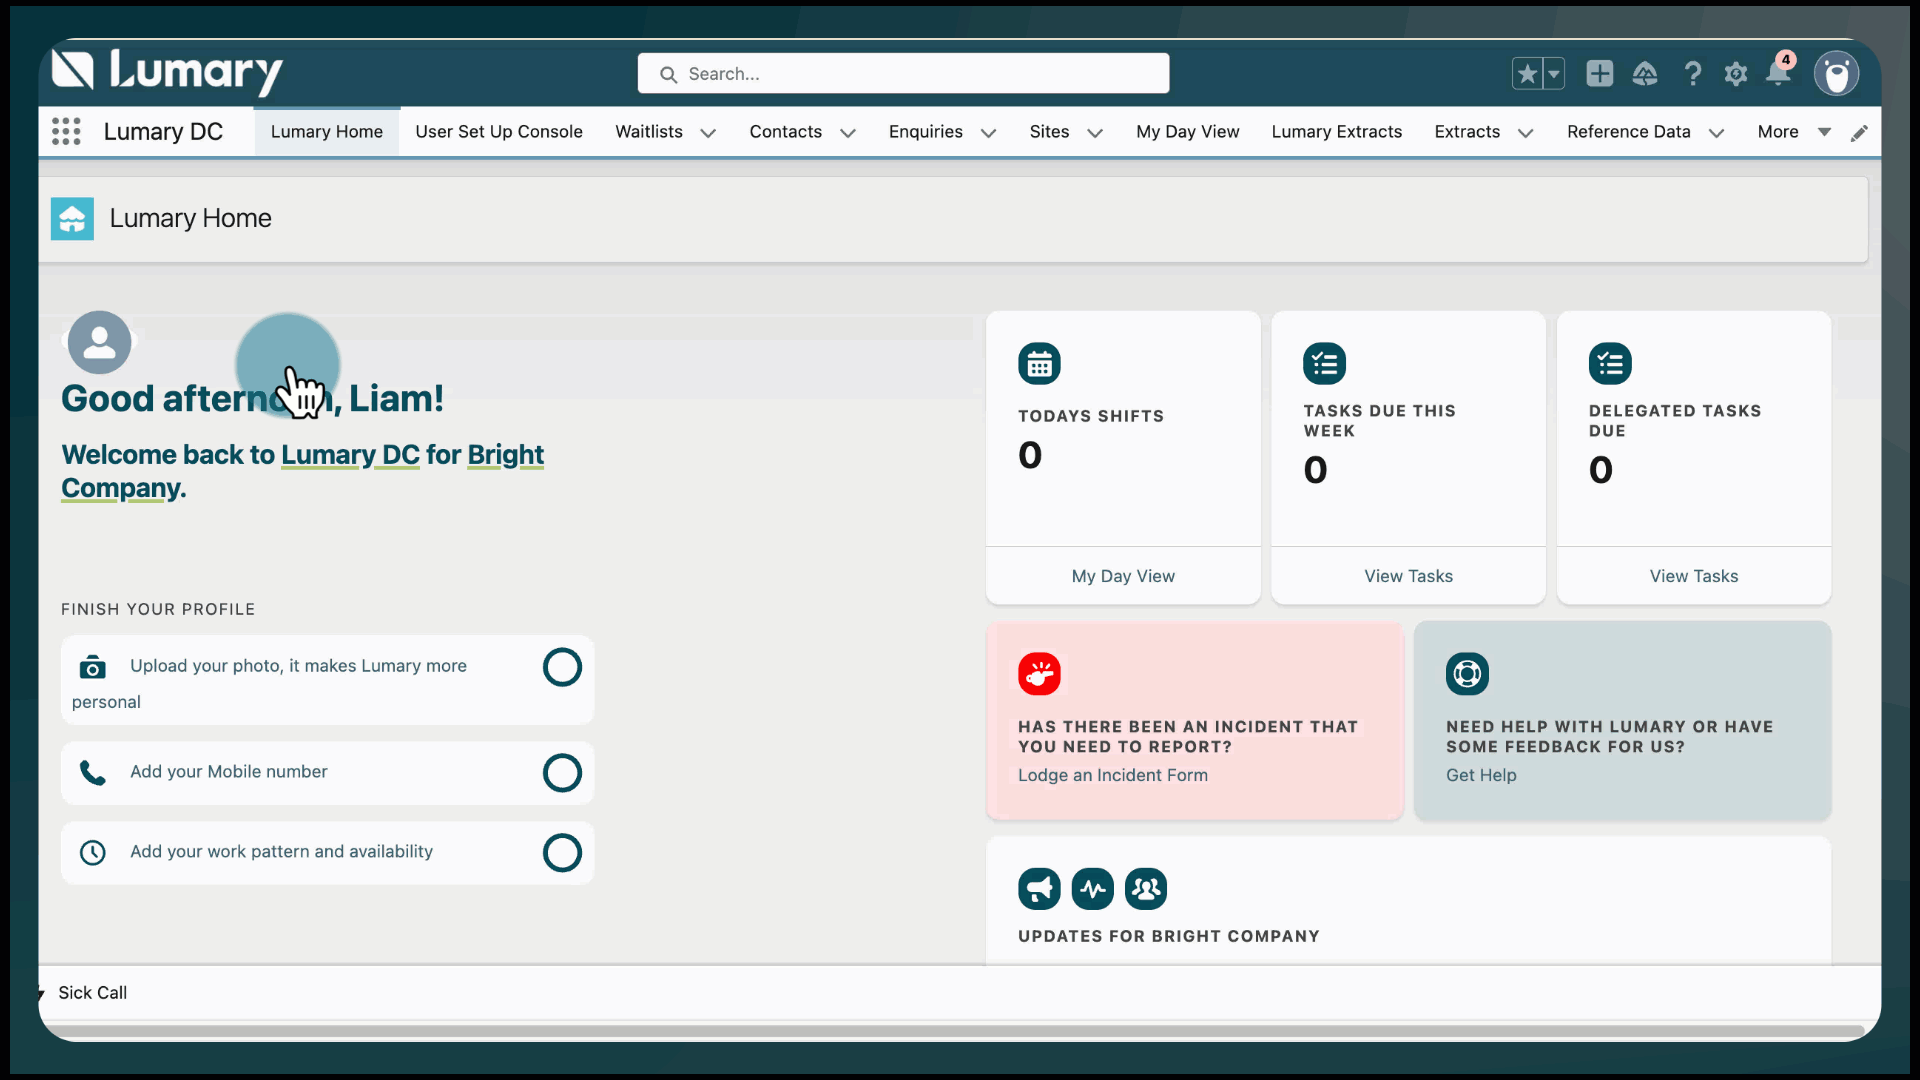The width and height of the screenshot is (1920, 1080).
Task: Open the Reference Data tab
Action: (1629, 132)
